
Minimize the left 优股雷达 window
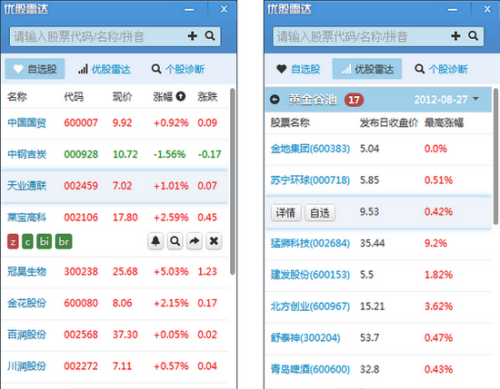189,9
